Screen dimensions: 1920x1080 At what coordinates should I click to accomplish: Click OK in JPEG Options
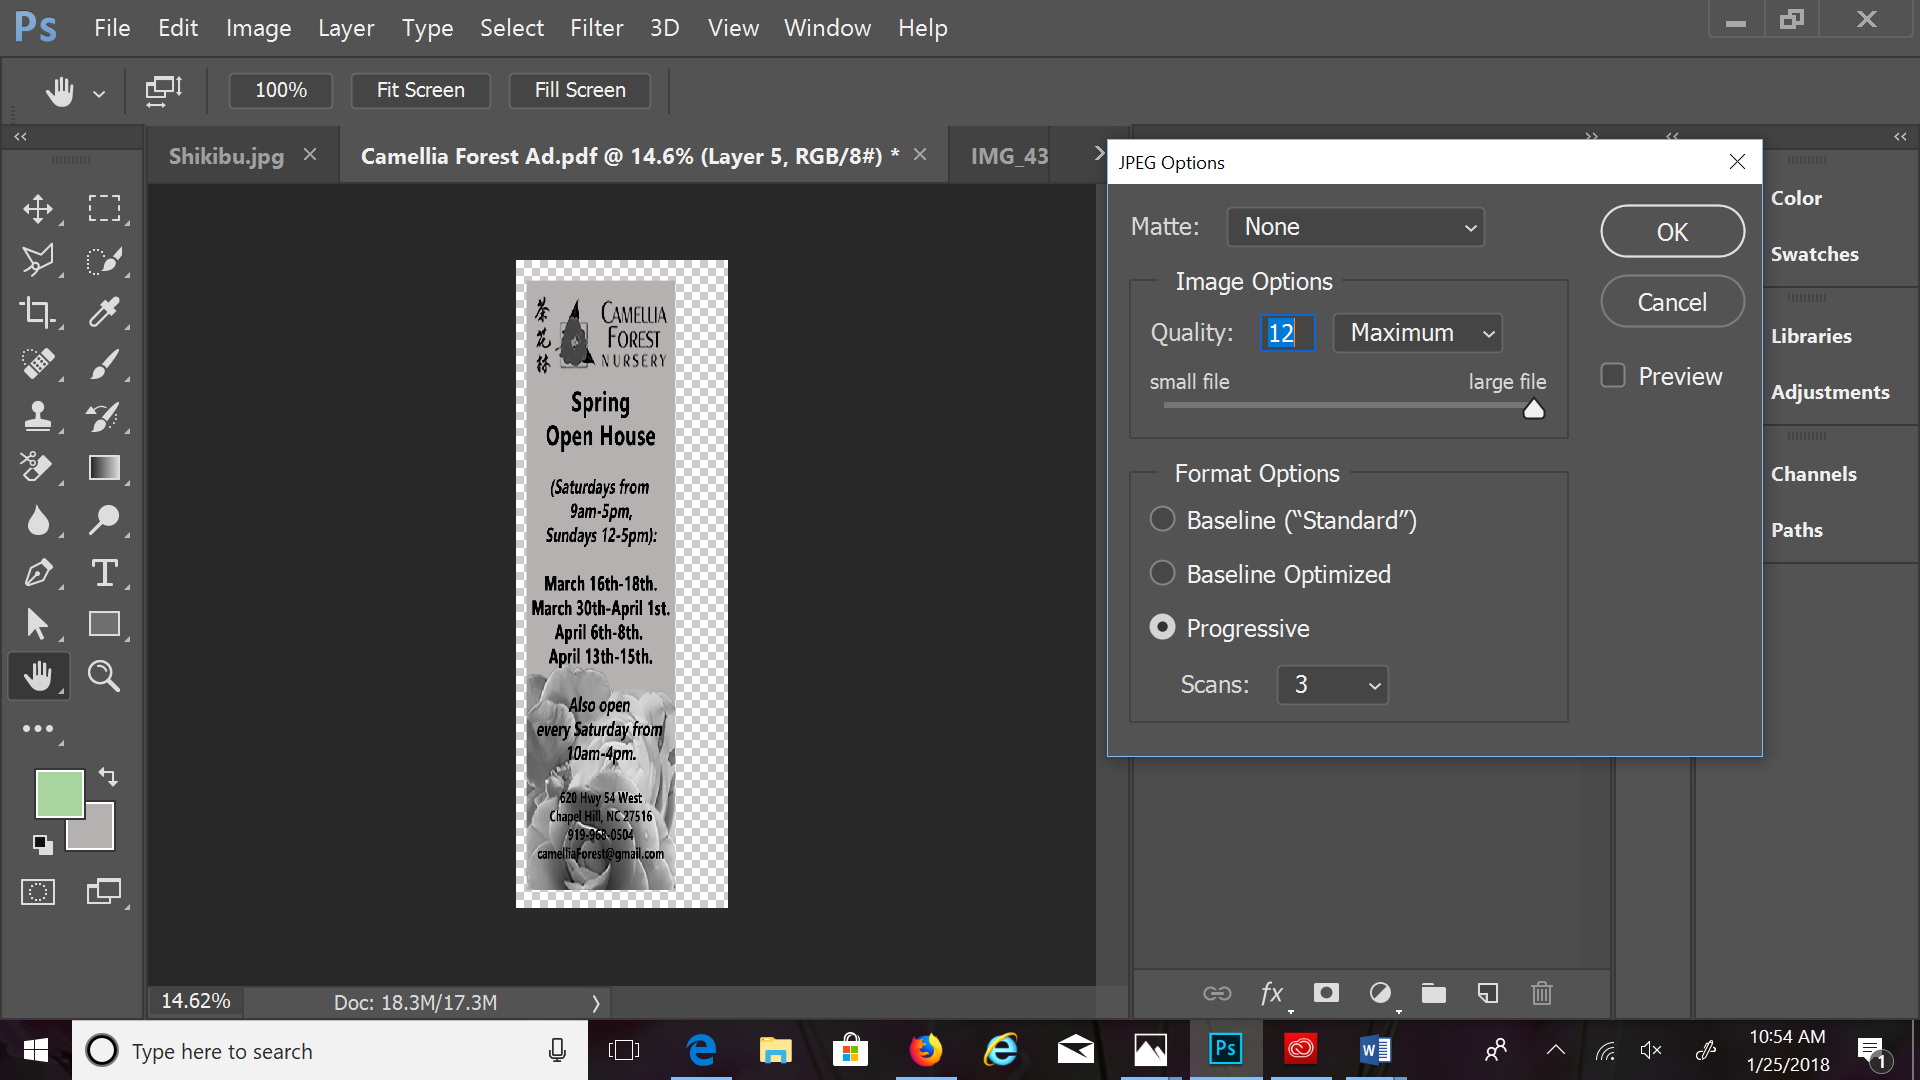pyautogui.click(x=1673, y=231)
